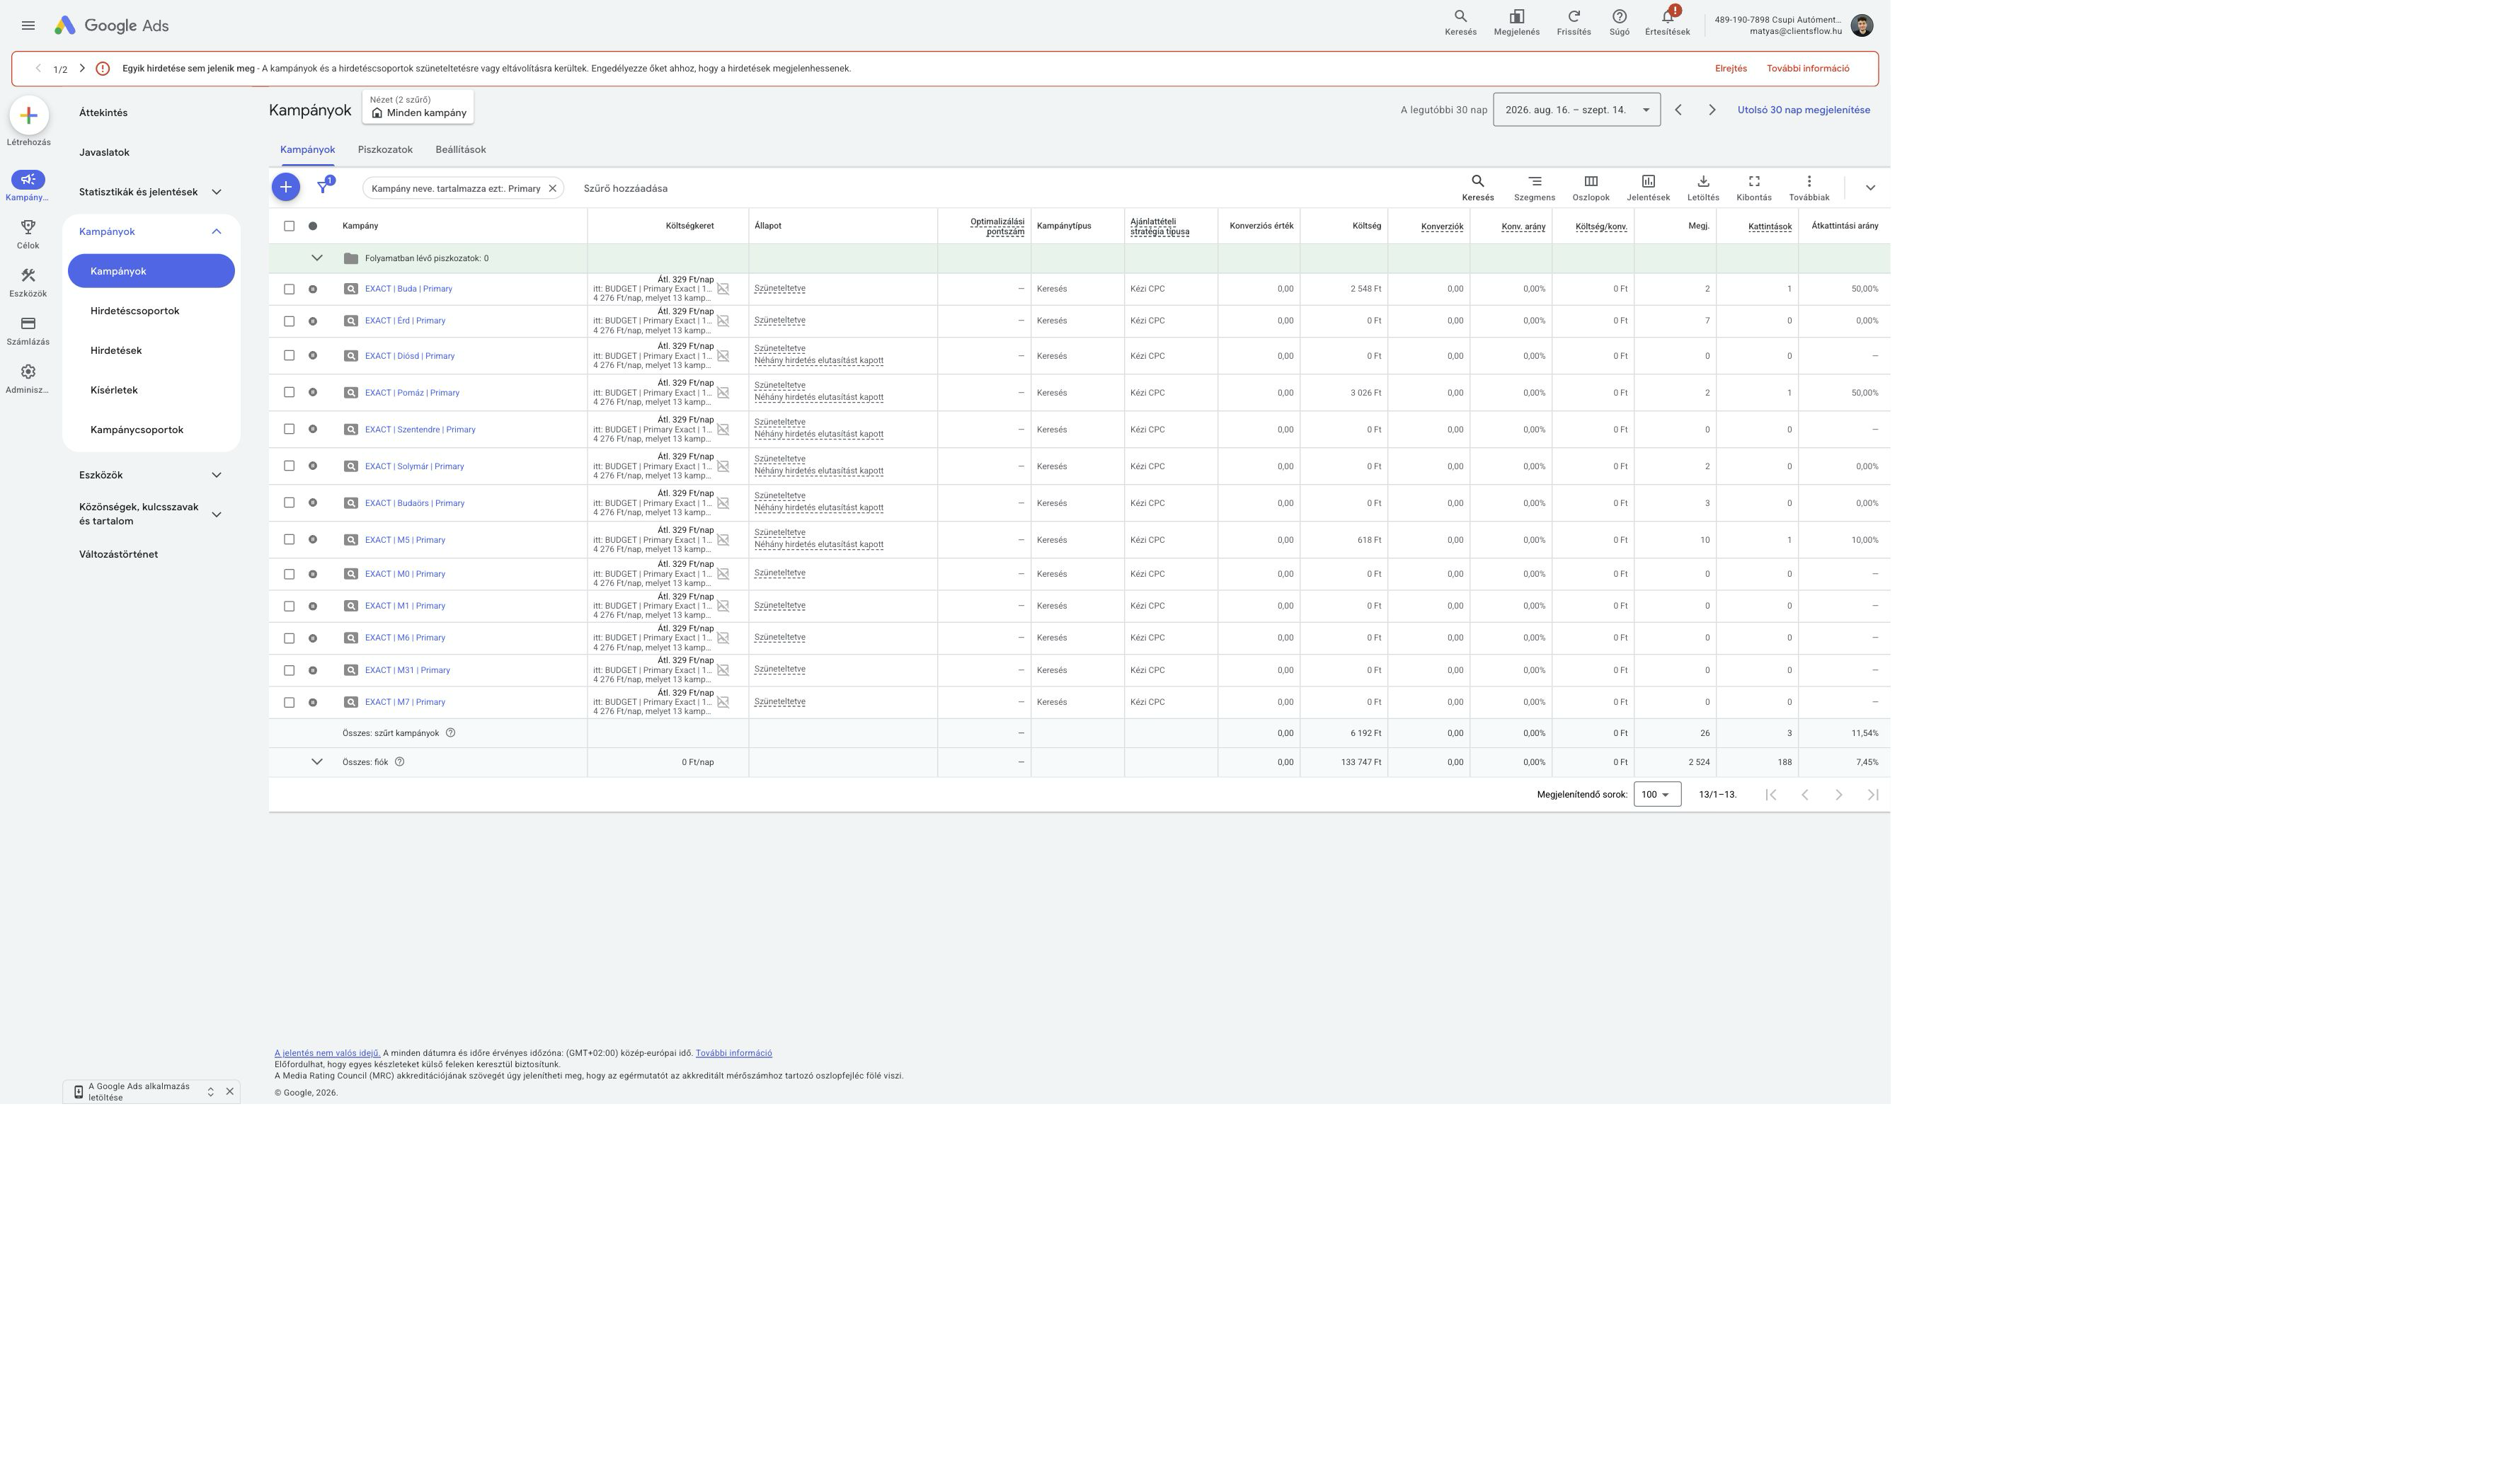Check the EXACT | Solymár | Primary row
The width and height of the screenshot is (2520, 1472).
coord(289,466)
